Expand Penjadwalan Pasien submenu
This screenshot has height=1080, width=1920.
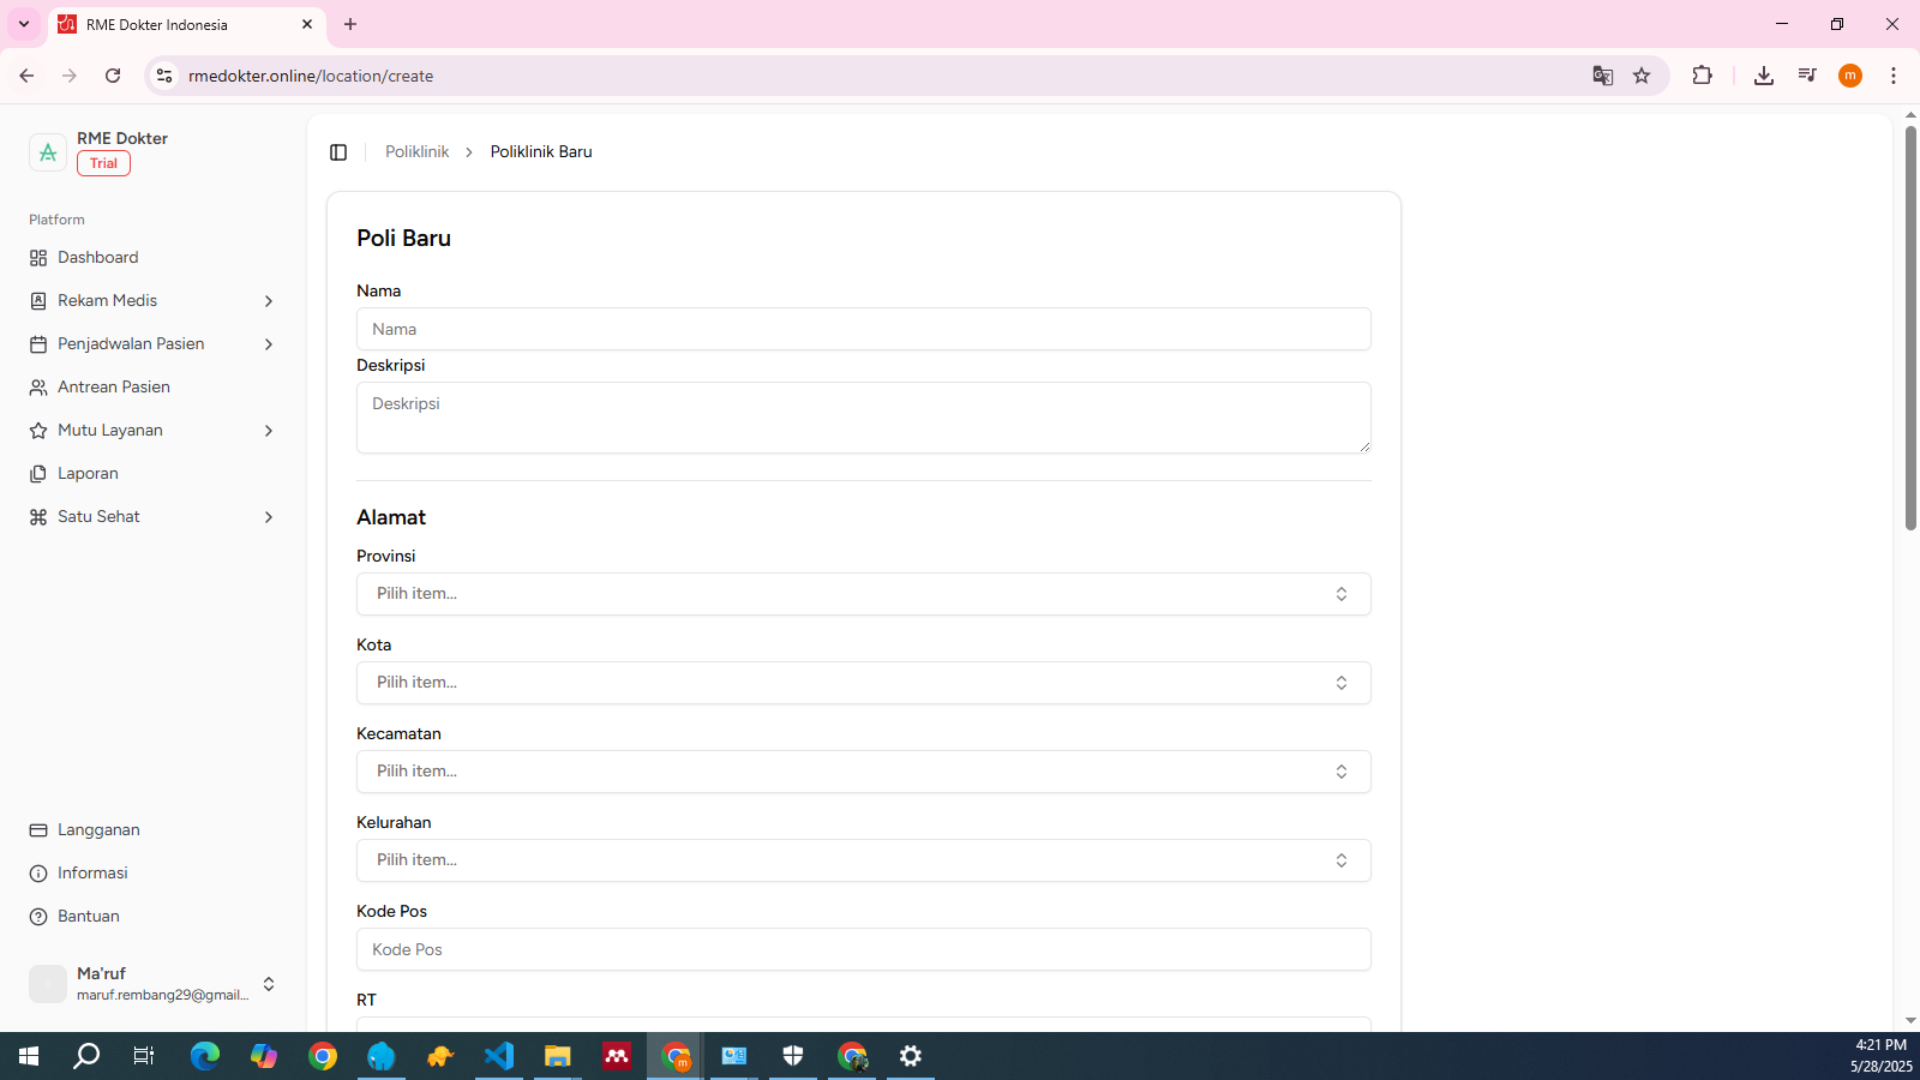tap(150, 344)
